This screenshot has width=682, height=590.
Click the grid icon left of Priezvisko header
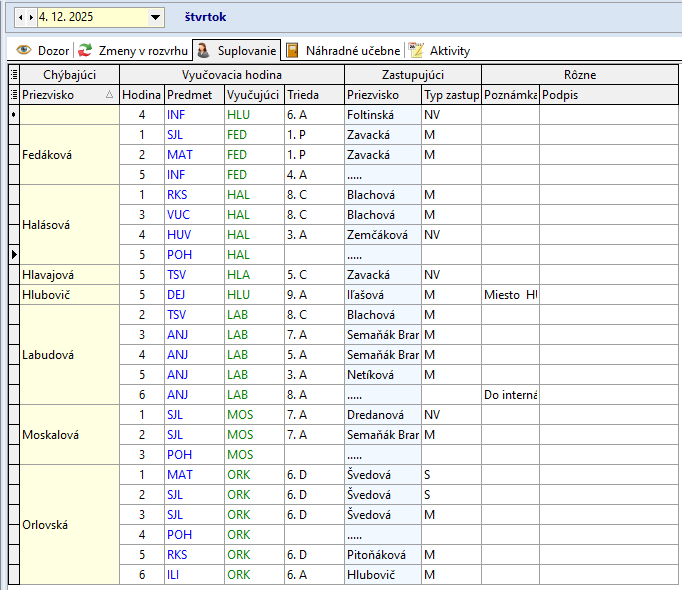point(13,95)
